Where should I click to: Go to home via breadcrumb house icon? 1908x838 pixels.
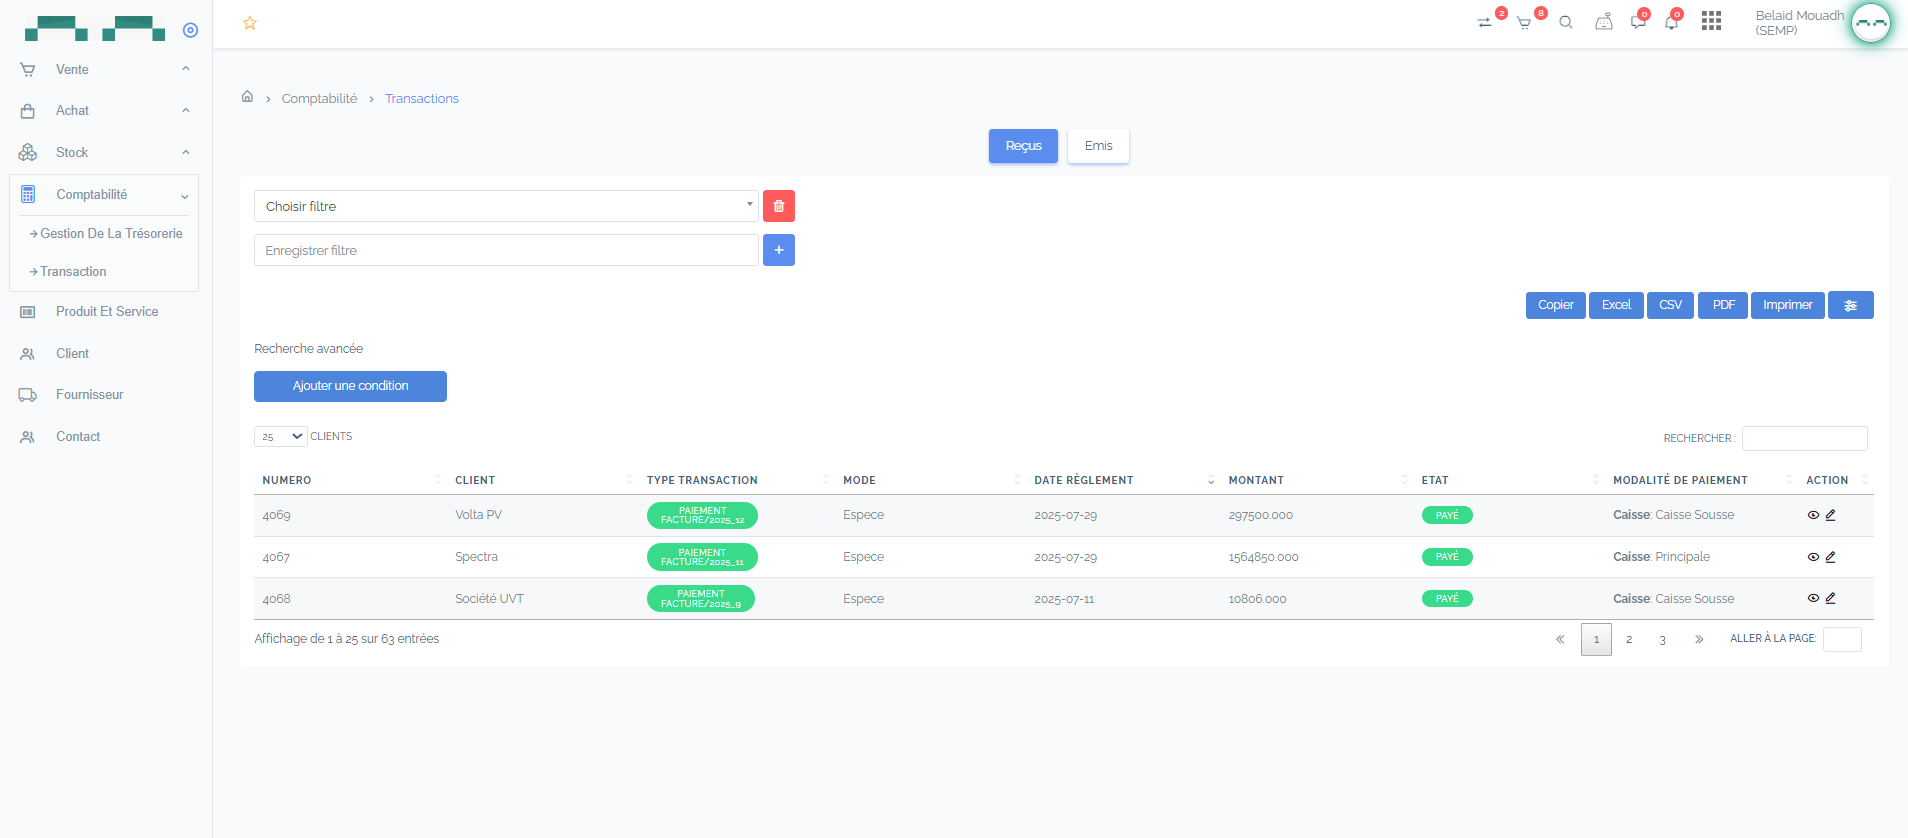[x=247, y=96]
